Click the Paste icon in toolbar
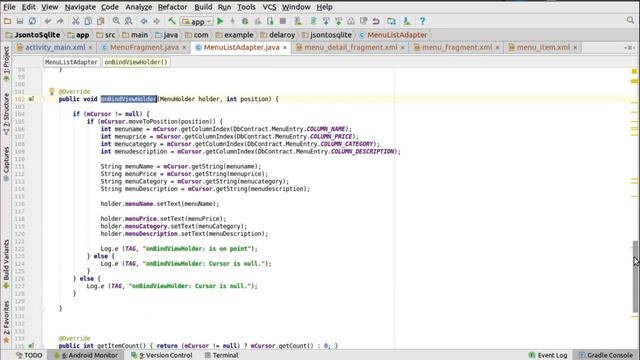 tap(100, 21)
